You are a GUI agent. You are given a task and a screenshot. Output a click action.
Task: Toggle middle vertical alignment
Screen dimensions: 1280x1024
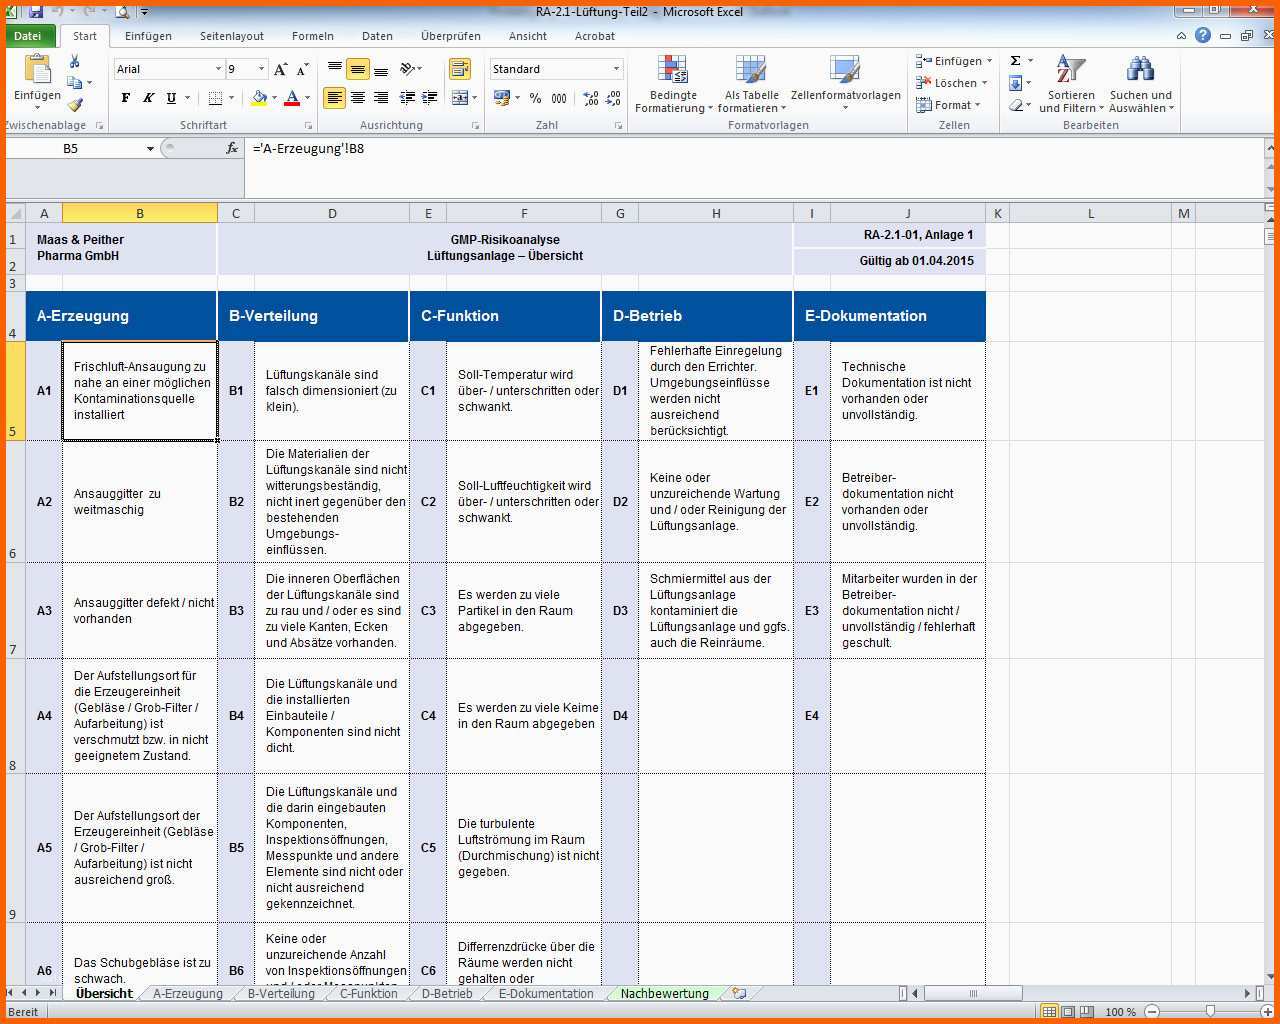tap(358, 69)
